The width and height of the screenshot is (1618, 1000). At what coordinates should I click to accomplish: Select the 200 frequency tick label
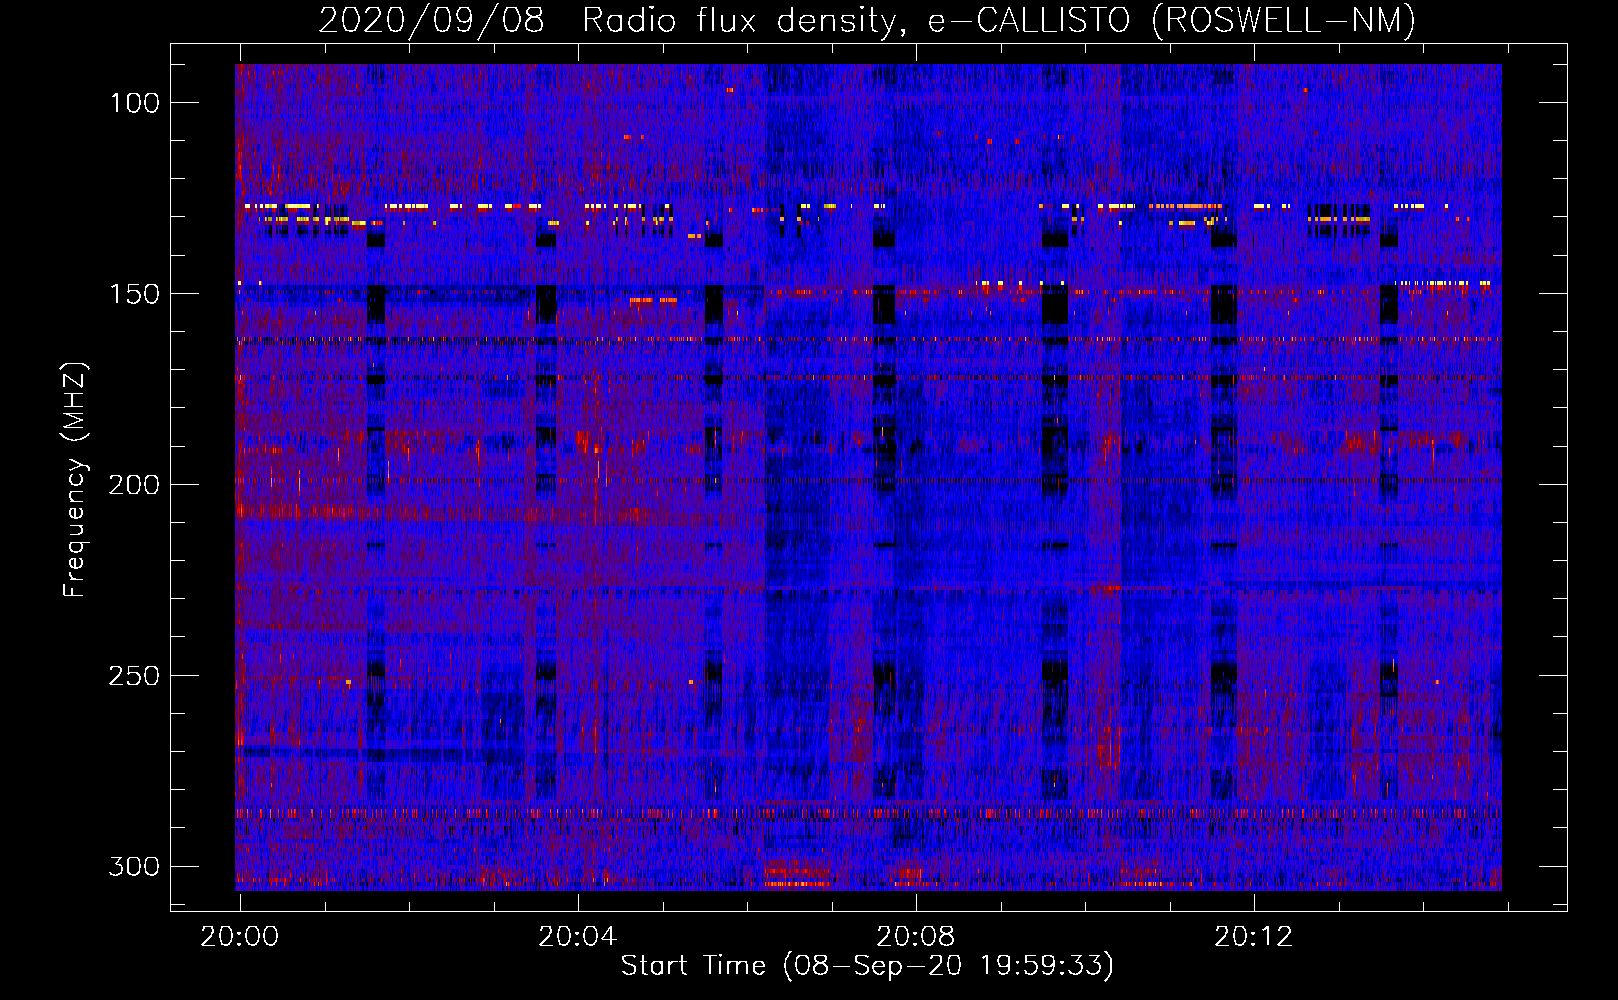pyautogui.click(x=134, y=485)
